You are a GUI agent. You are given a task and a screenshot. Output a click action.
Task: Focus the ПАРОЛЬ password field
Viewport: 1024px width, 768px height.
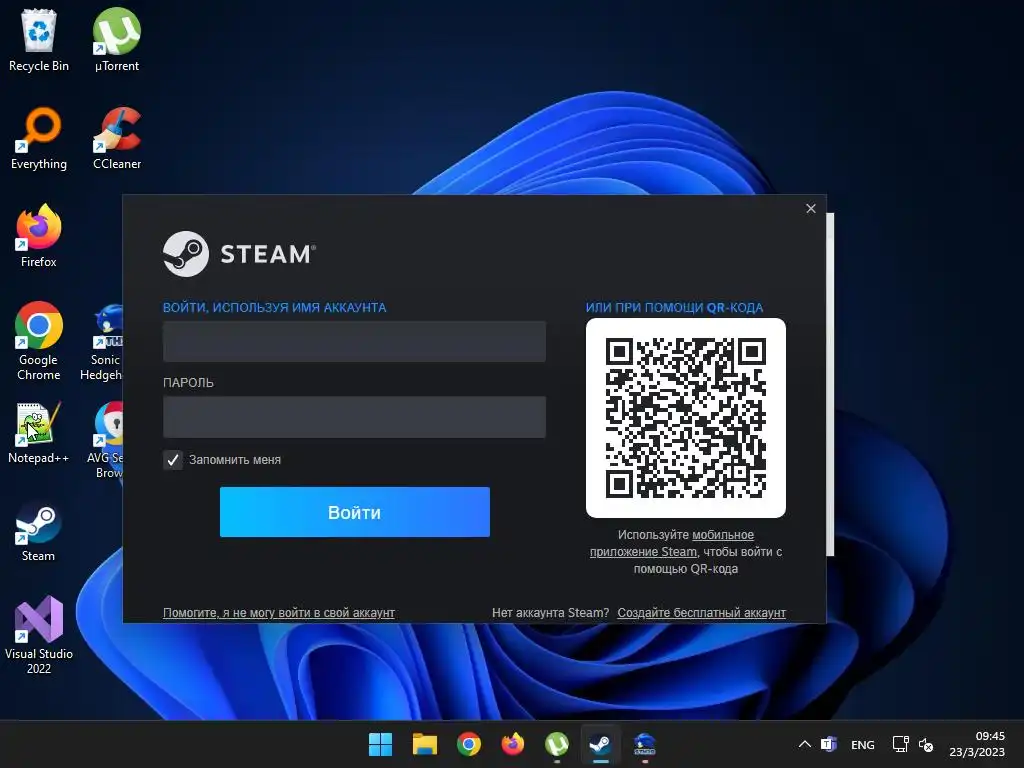(354, 417)
